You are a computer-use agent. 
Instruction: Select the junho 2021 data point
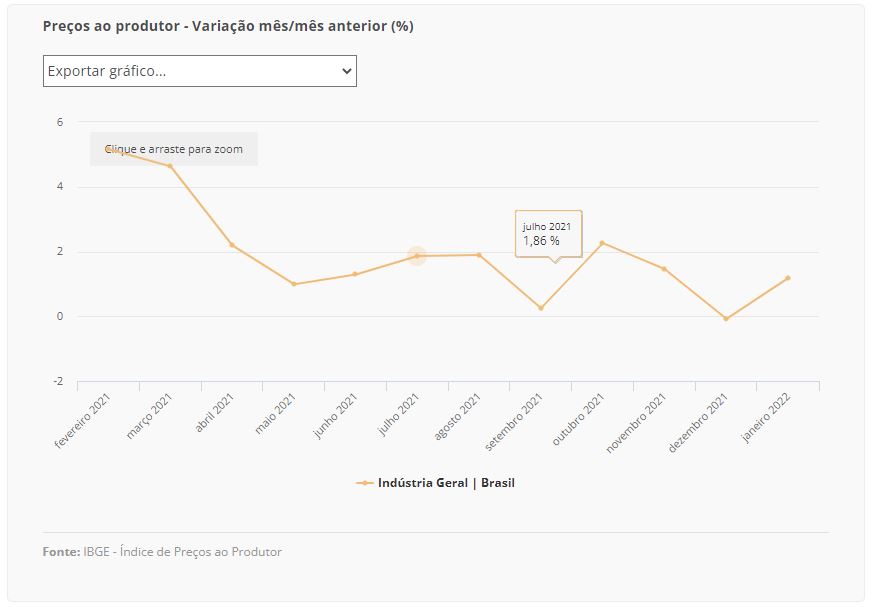point(355,274)
